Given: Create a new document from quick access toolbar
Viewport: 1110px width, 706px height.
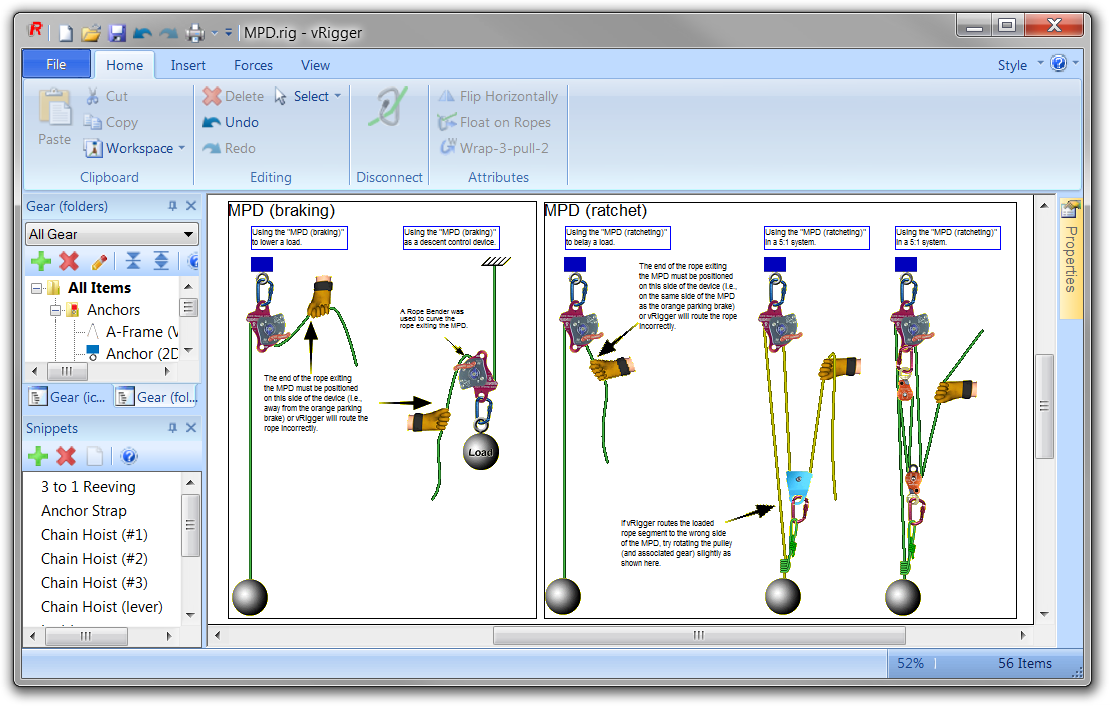Looking at the screenshot, I should point(66,32).
